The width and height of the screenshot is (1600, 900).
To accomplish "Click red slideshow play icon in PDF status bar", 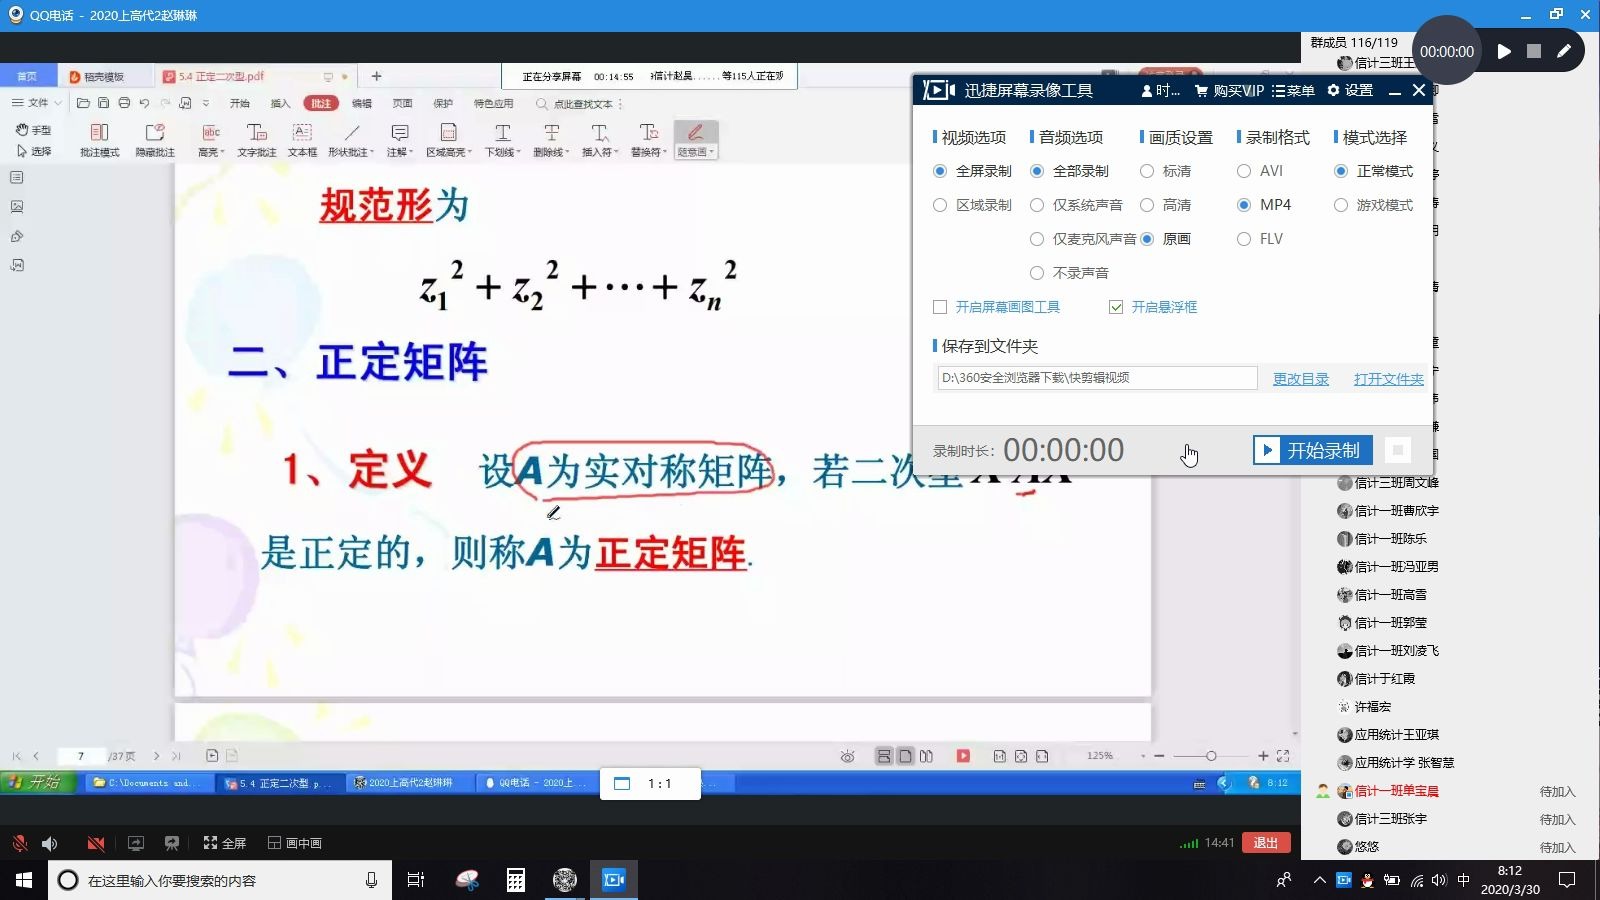I will point(963,756).
